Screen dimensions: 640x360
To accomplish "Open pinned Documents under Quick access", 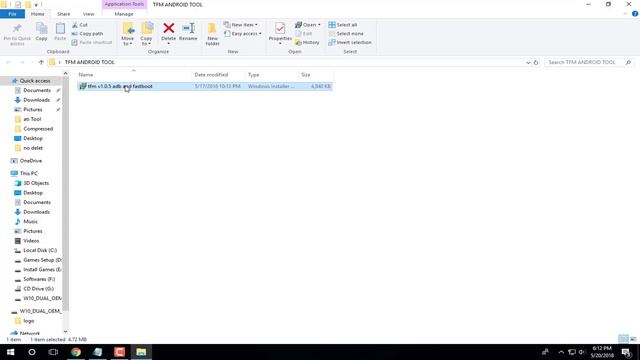I will (37, 90).
